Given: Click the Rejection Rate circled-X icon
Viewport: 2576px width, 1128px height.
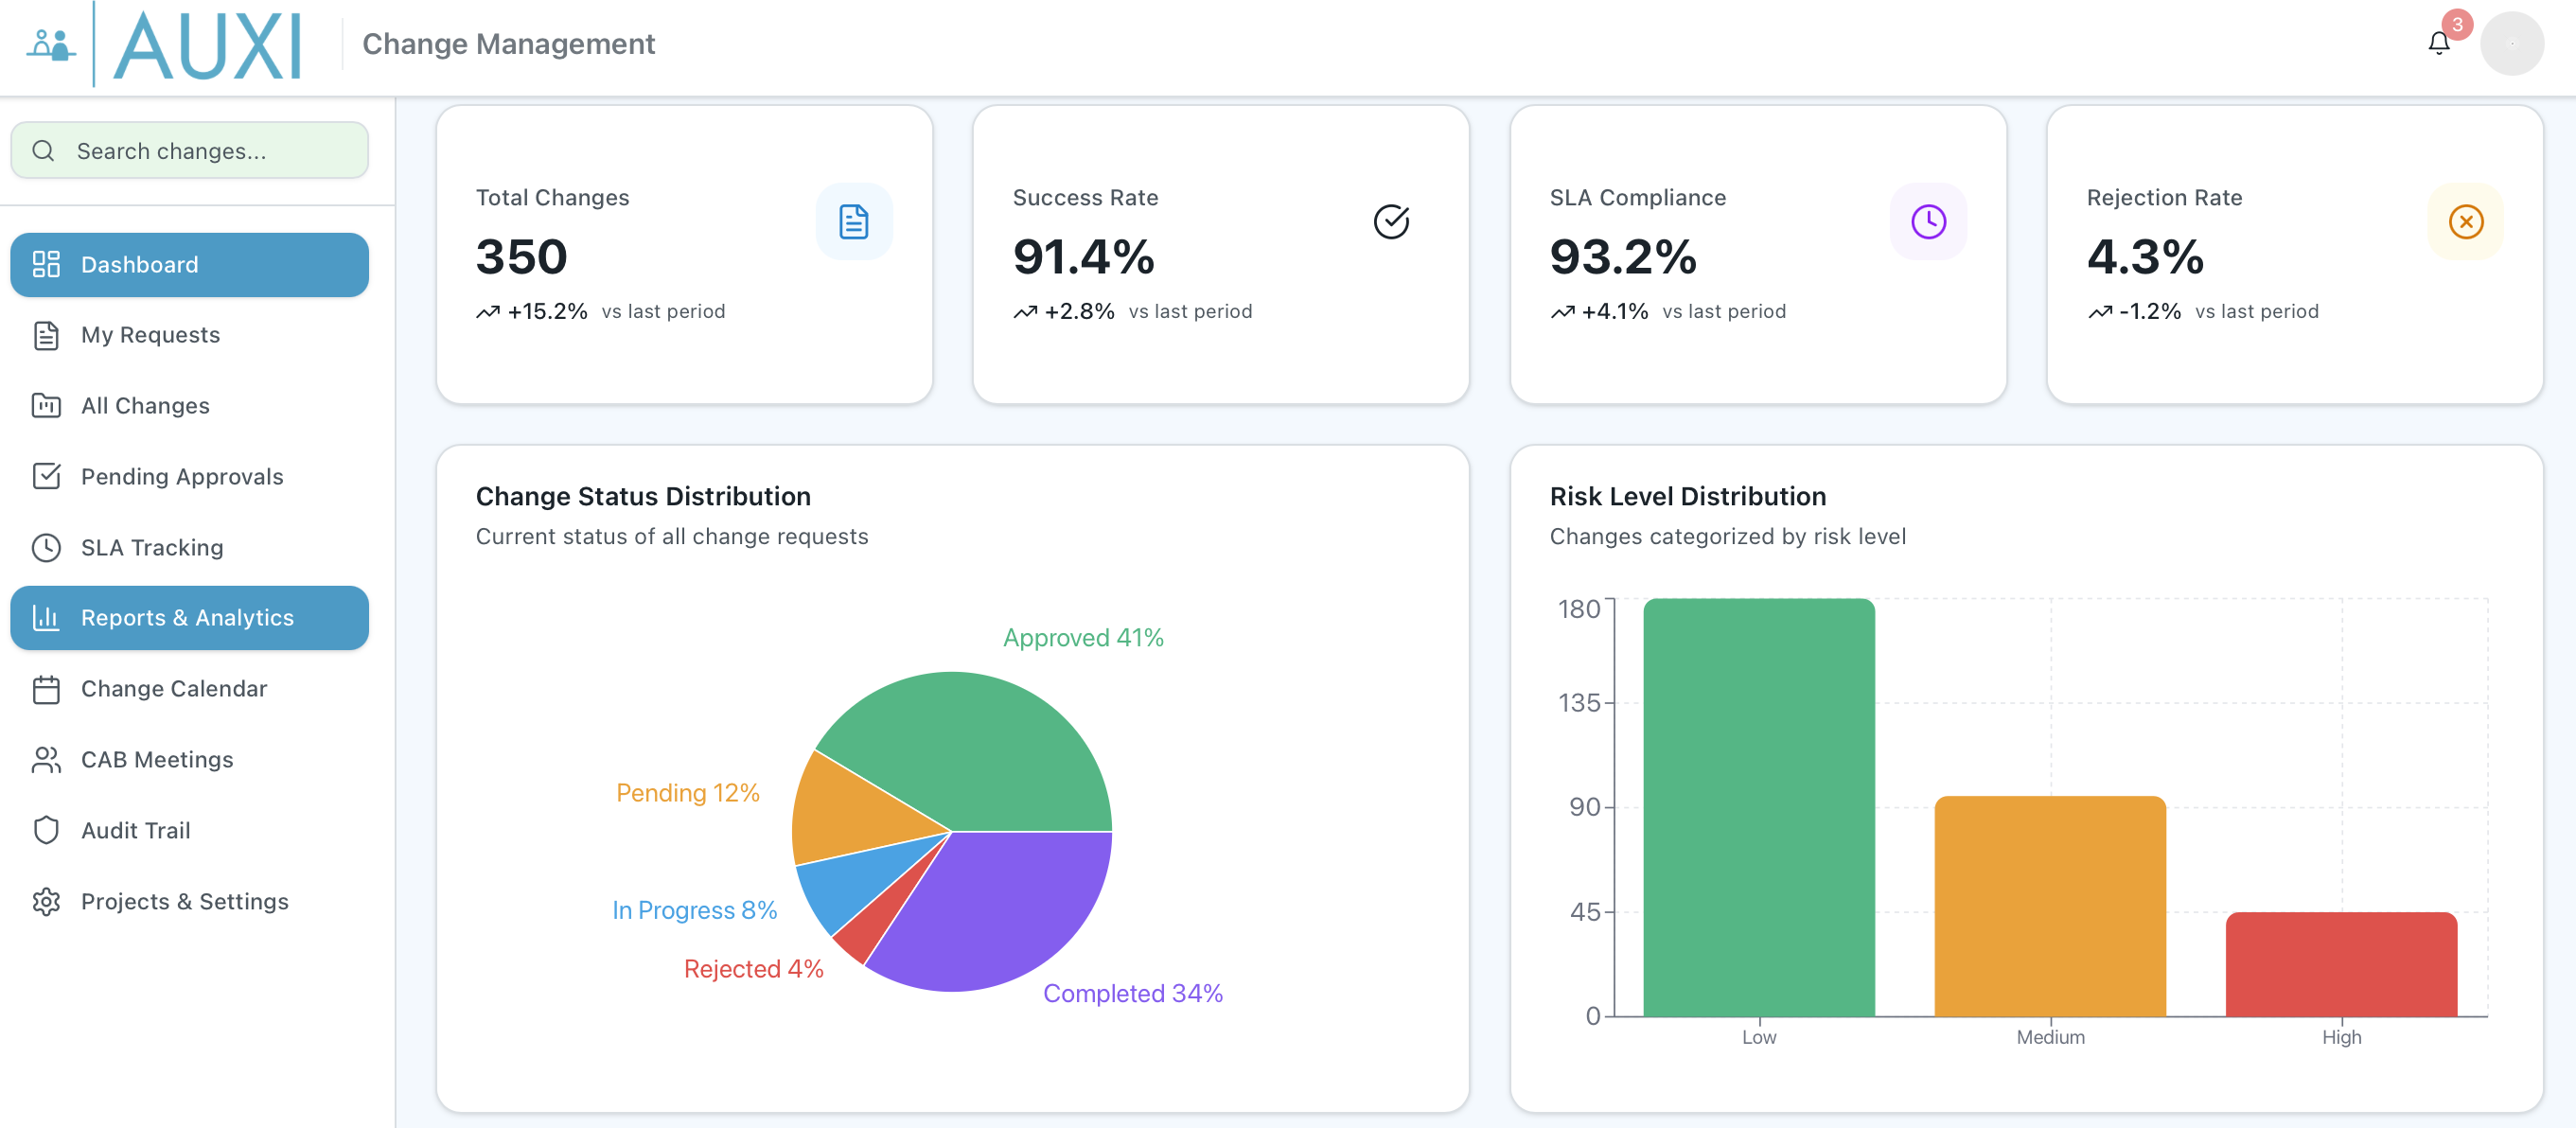Looking at the screenshot, I should (x=2466, y=221).
